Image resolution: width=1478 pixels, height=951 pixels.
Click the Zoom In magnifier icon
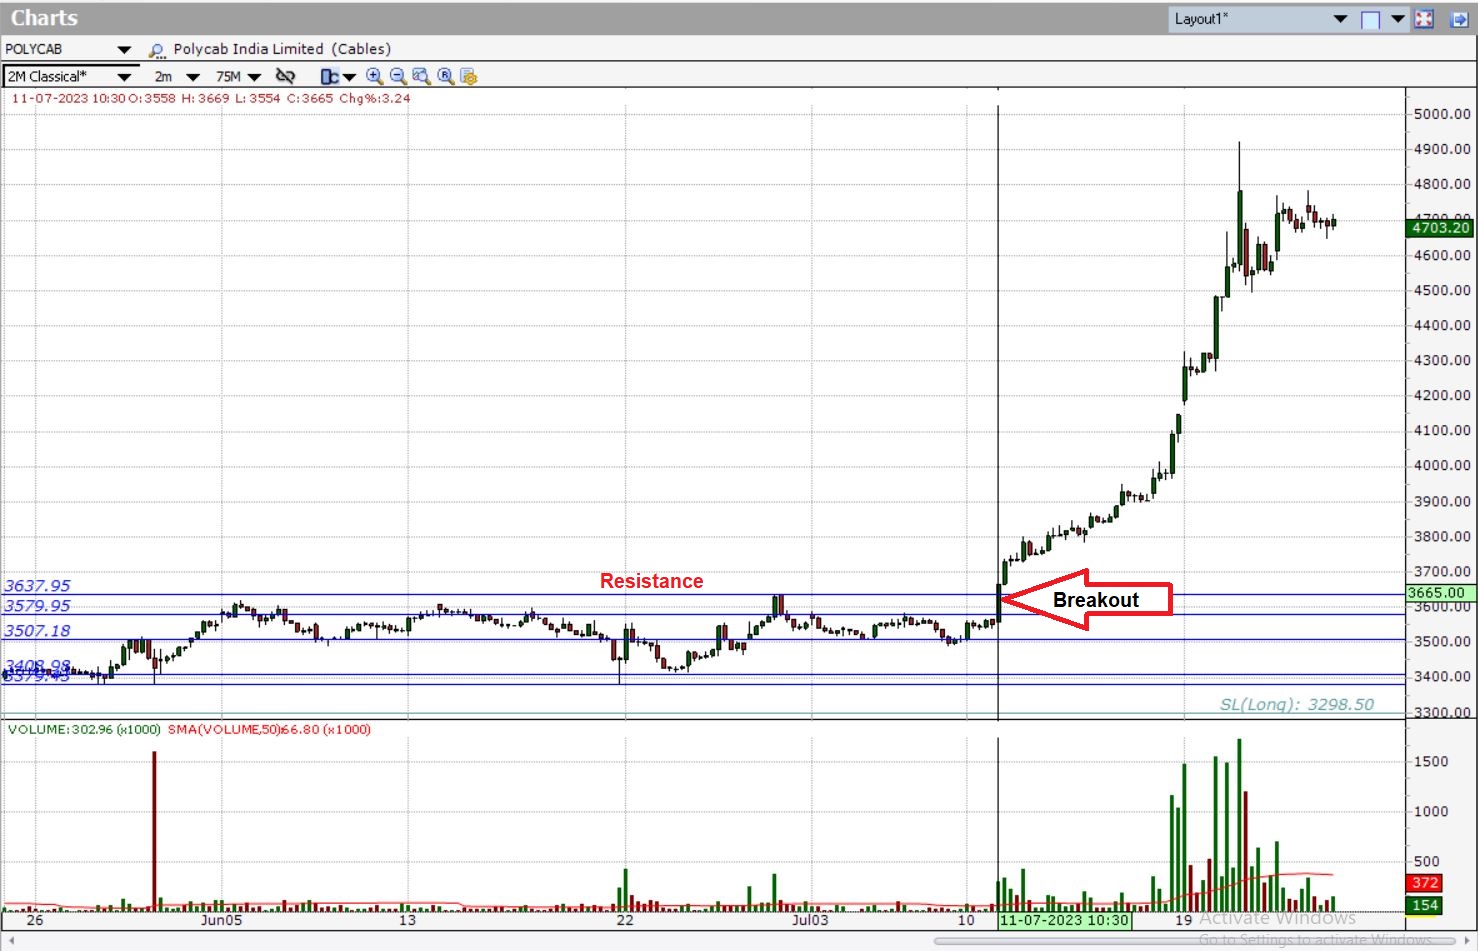click(374, 76)
